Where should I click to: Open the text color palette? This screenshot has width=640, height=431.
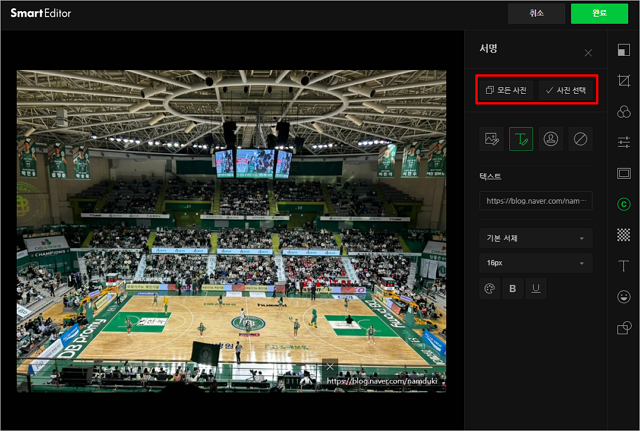point(490,288)
